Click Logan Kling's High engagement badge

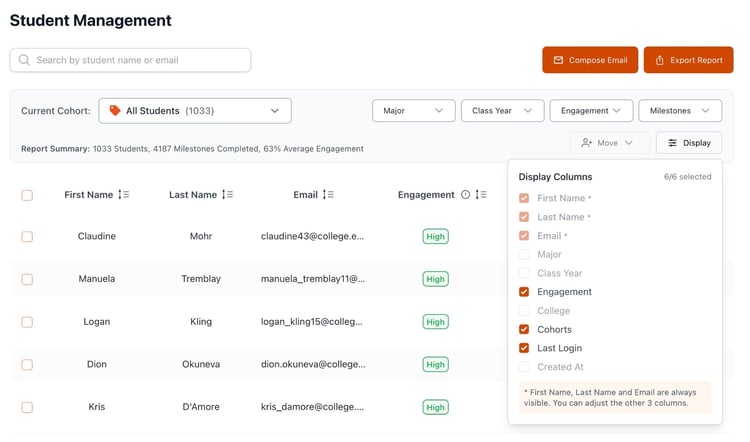click(435, 322)
